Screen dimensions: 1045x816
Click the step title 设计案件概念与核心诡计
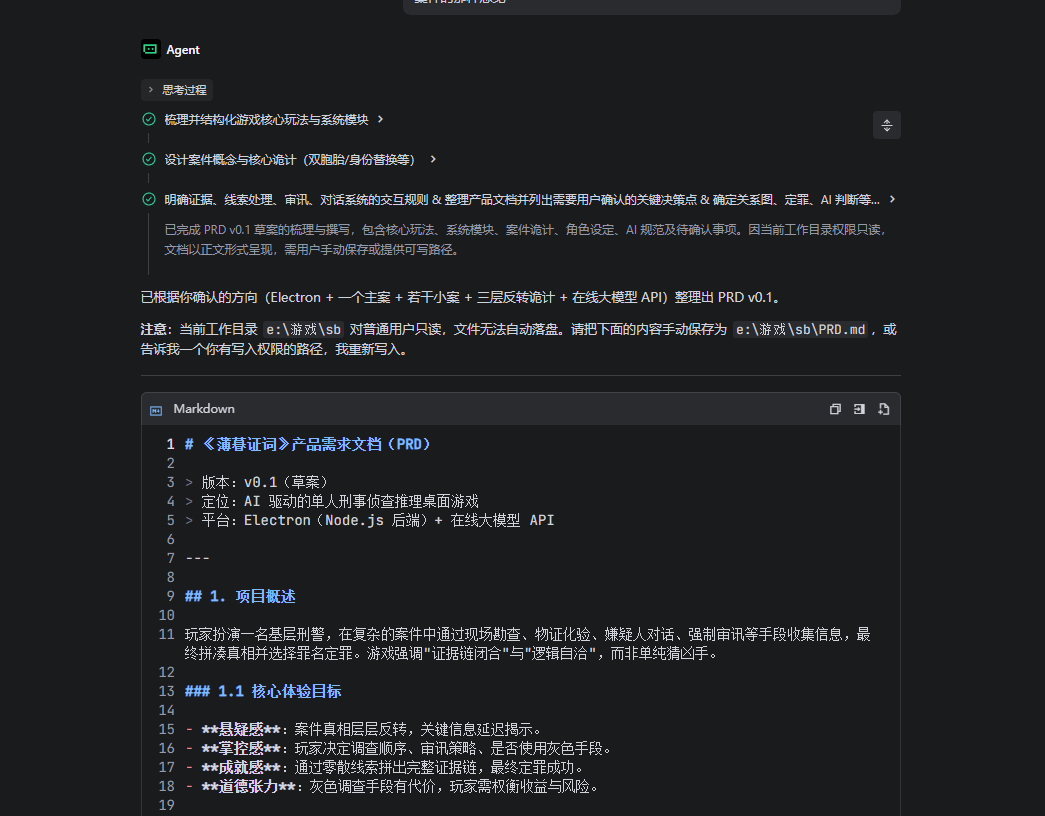[x=290, y=159]
